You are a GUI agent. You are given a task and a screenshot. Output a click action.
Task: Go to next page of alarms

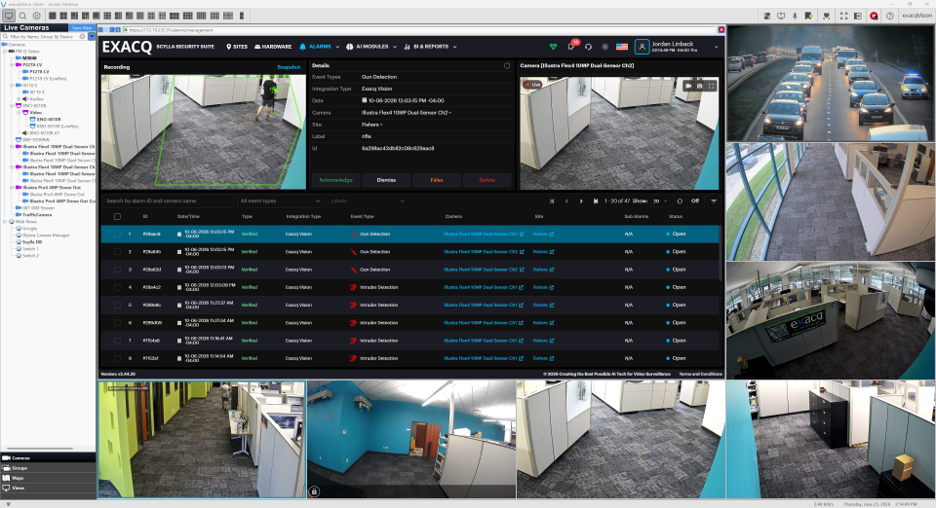[x=581, y=201]
